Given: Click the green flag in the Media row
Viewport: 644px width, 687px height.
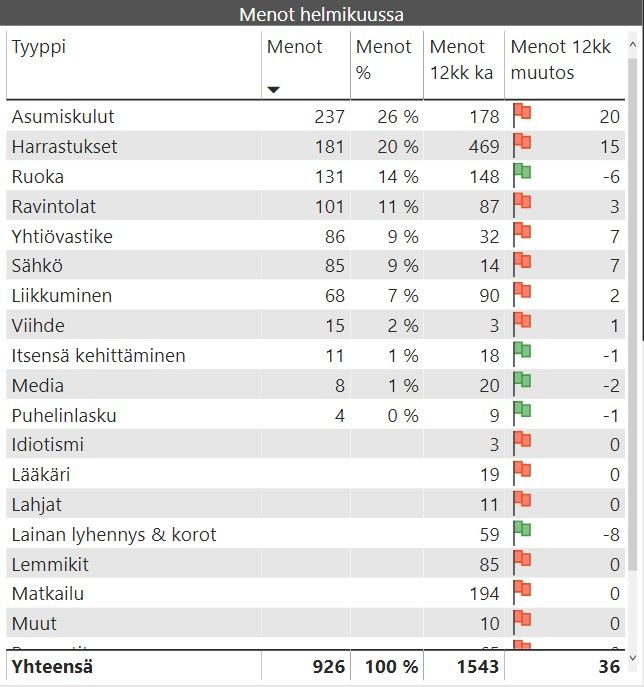Looking at the screenshot, I should [521, 385].
